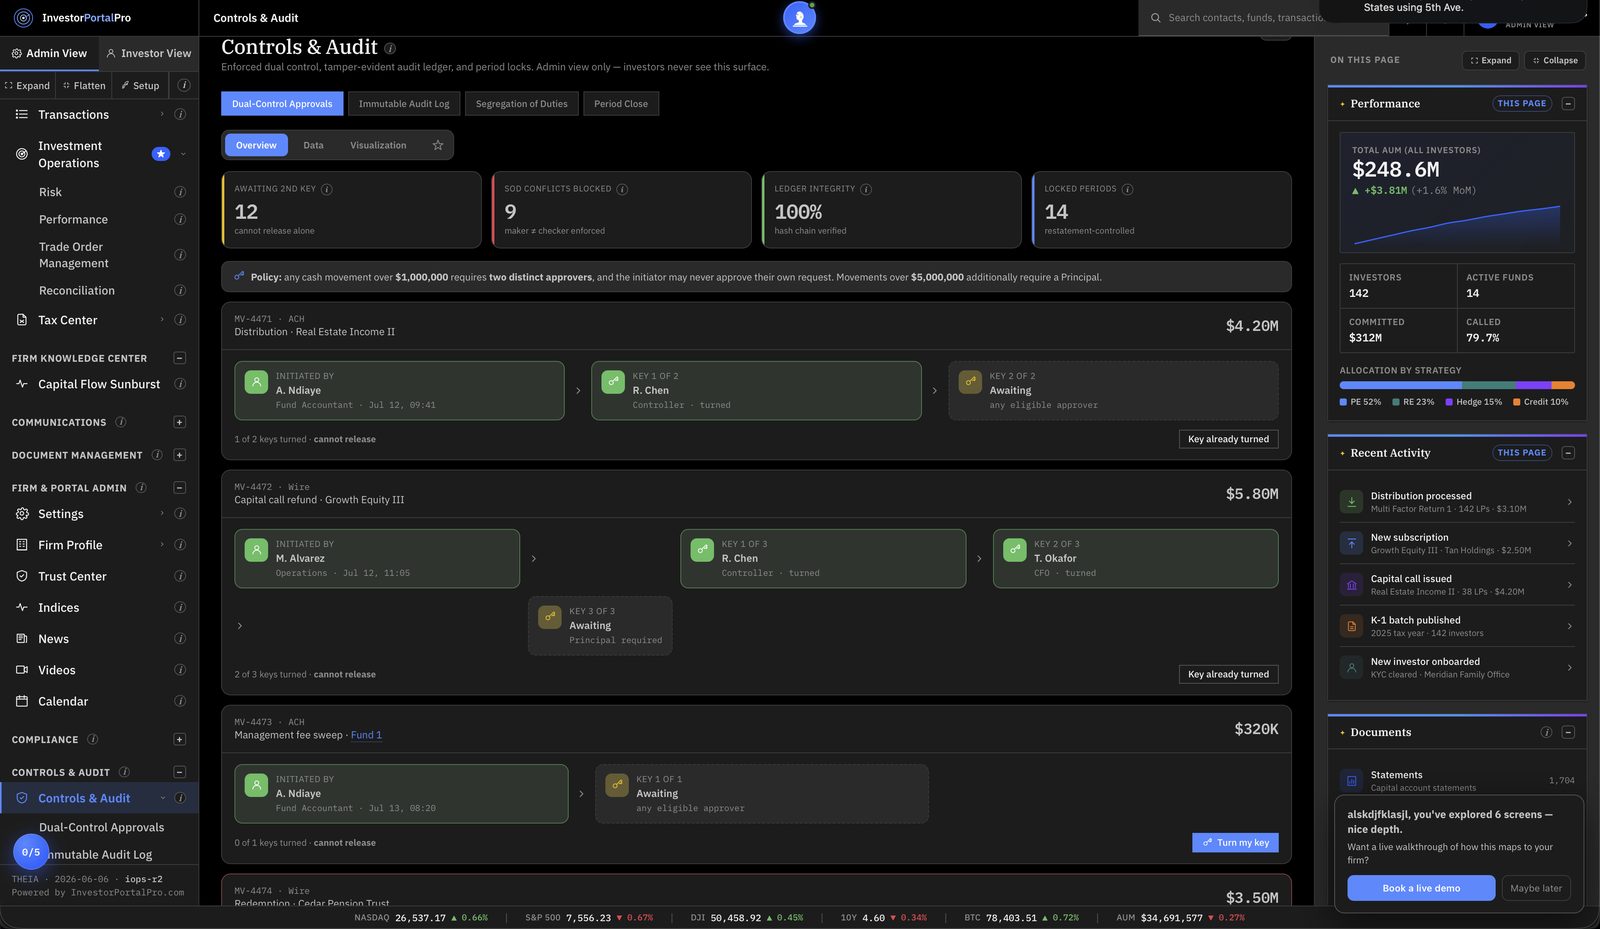Select the Data sub-tab
Screen dimensions: 1600x929
click(313, 145)
